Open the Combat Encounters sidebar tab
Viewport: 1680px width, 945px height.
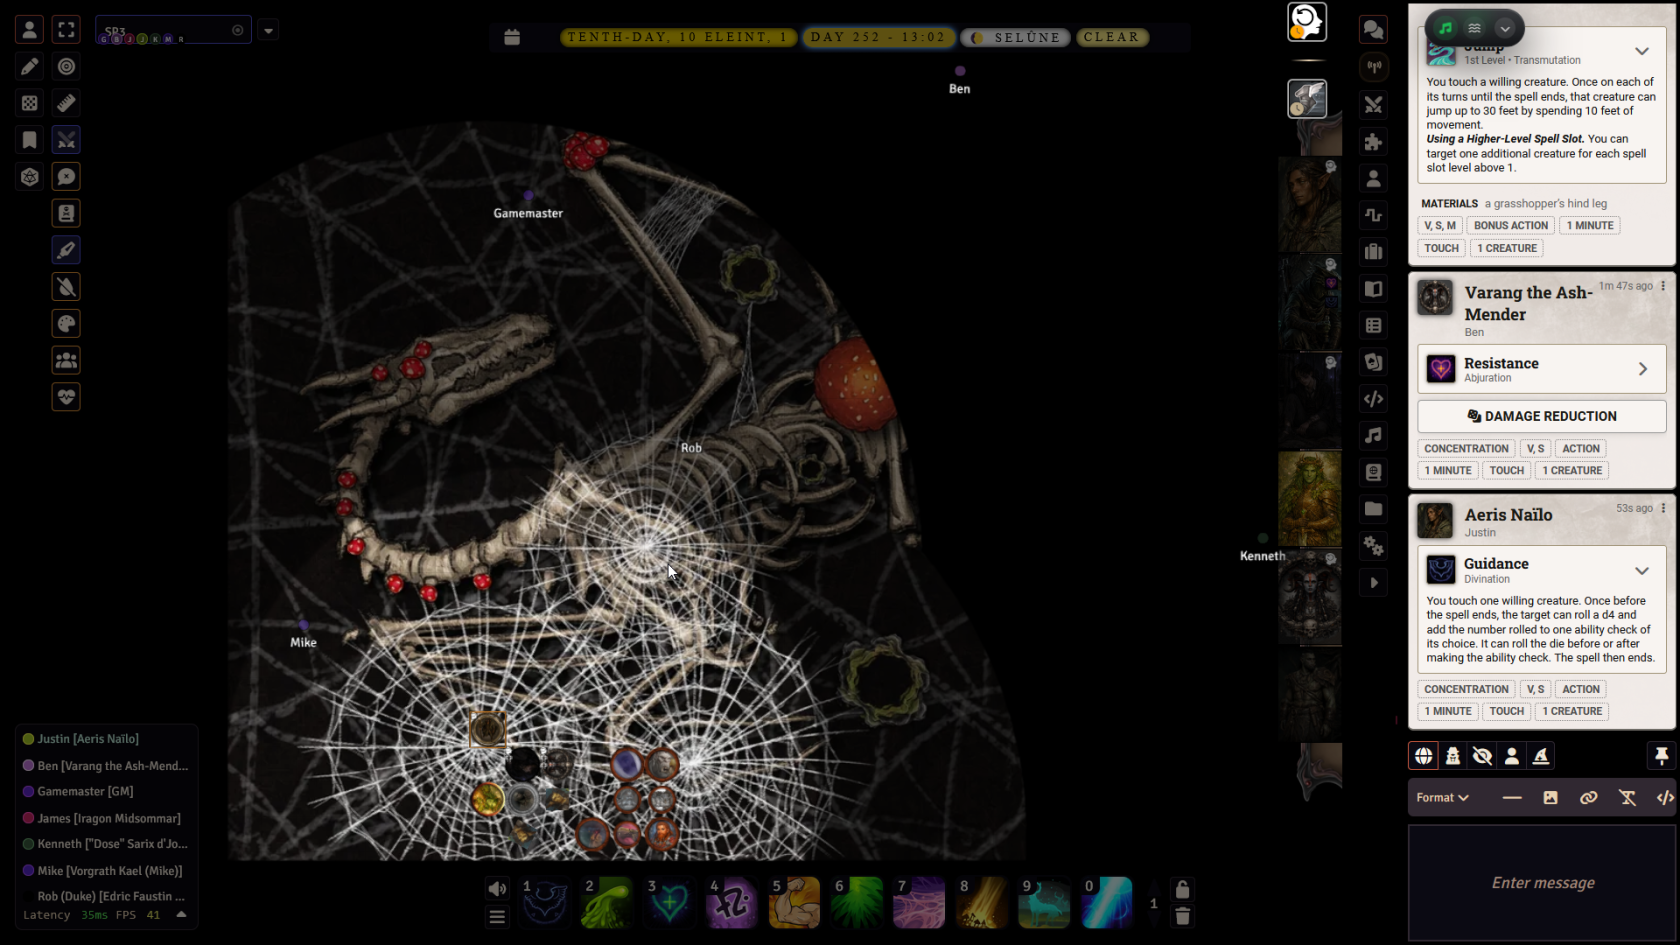[x=1373, y=105]
